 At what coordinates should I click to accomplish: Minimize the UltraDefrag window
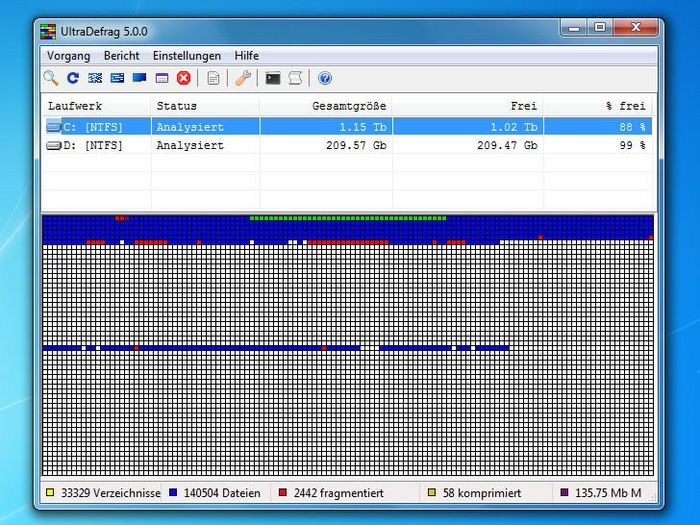[574, 28]
